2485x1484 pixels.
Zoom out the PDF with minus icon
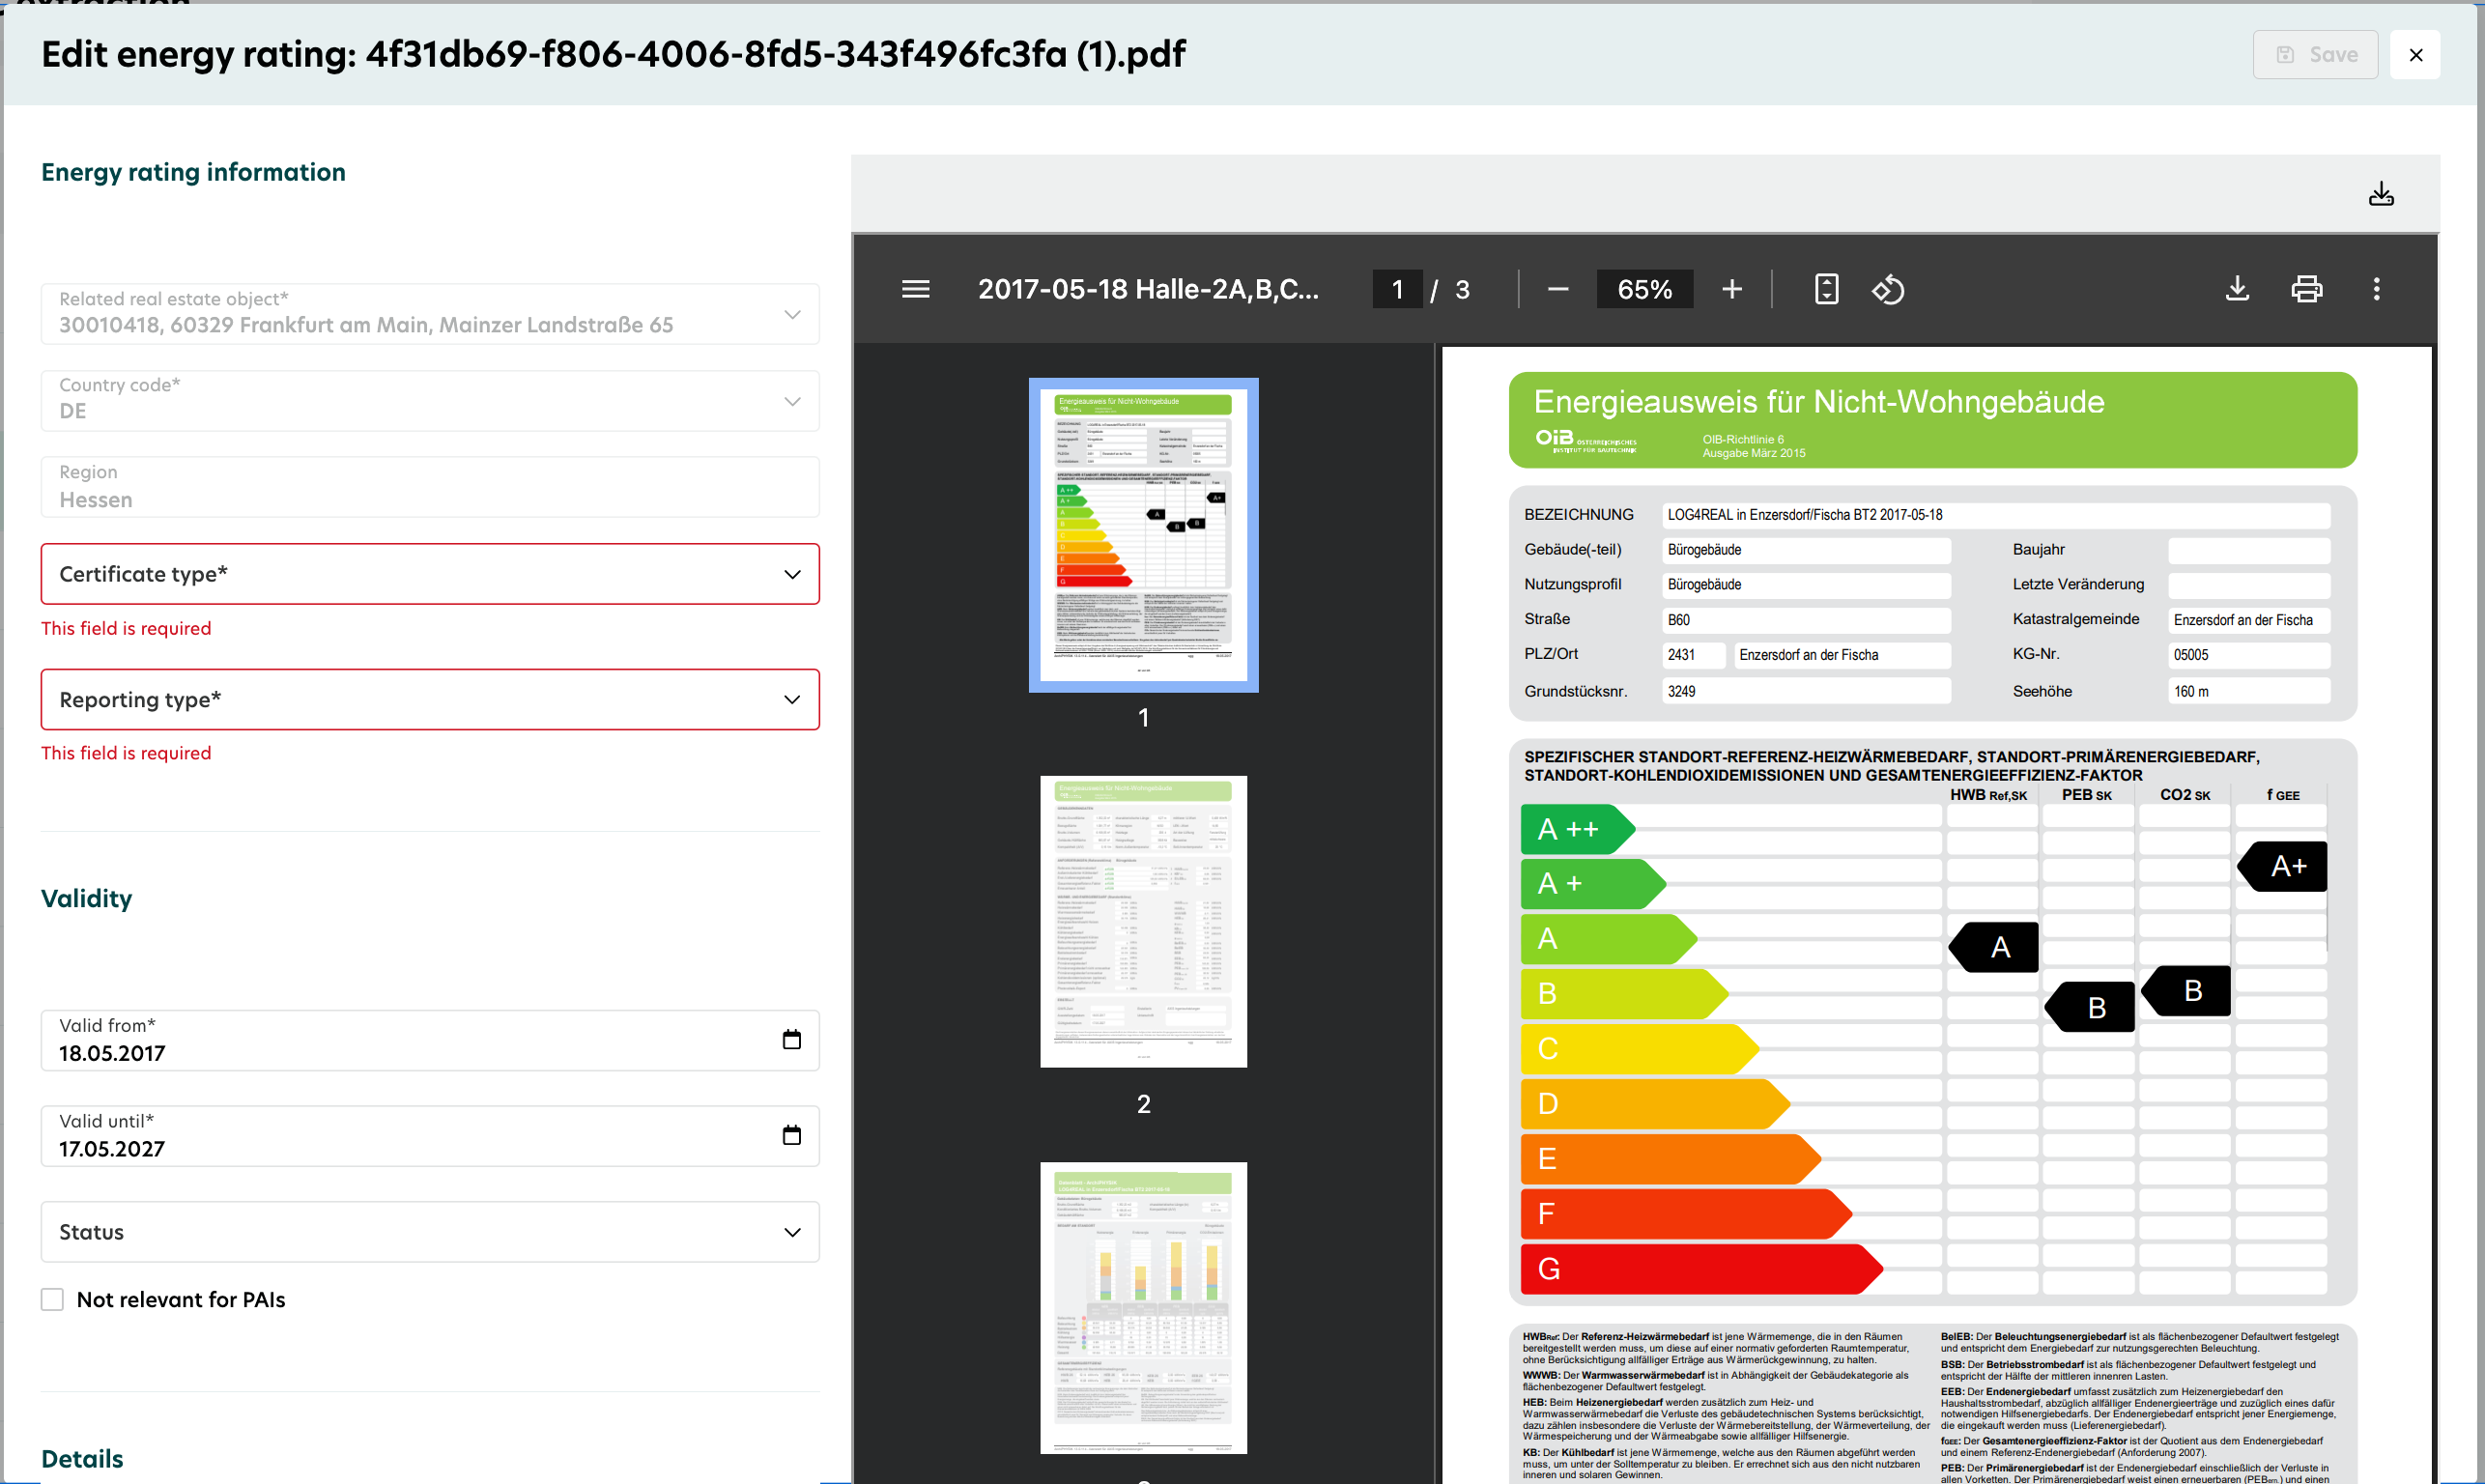(x=1557, y=289)
